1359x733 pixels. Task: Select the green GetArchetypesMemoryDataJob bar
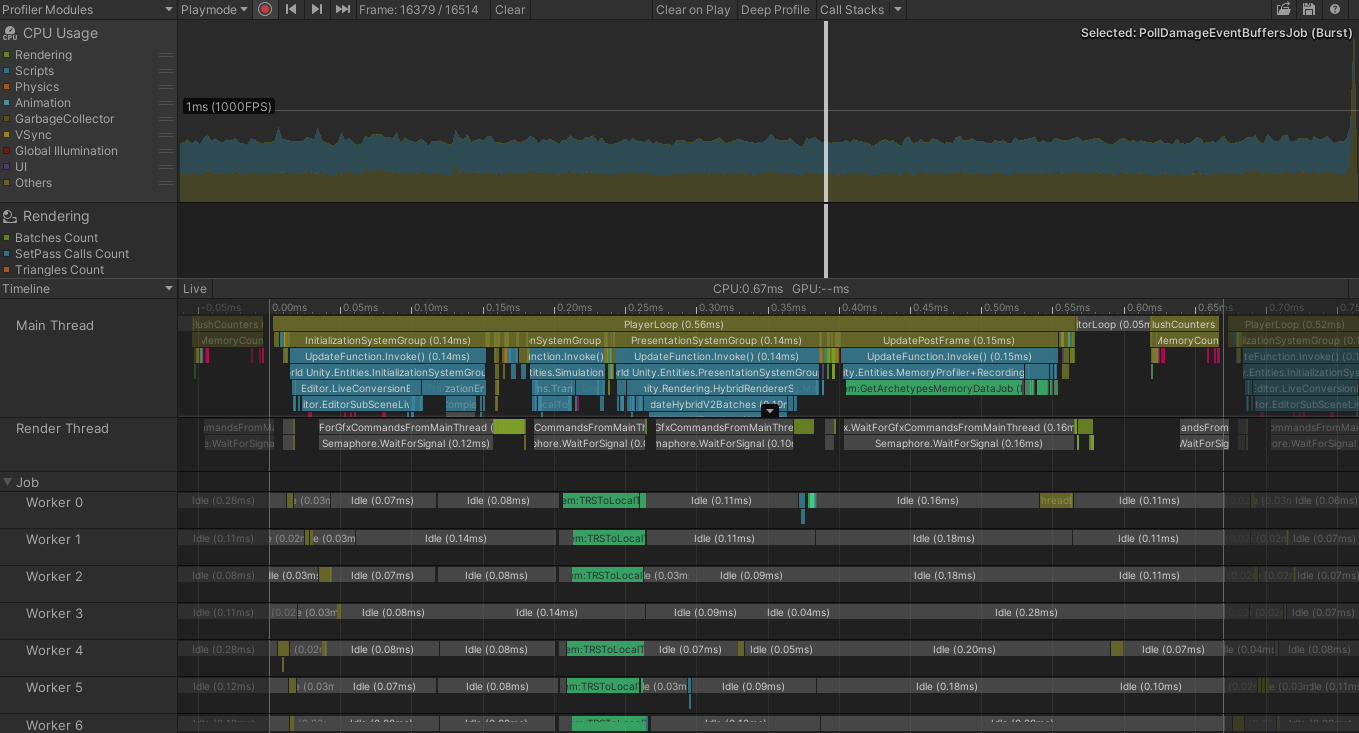pyautogui.click(x=934, y=388)
